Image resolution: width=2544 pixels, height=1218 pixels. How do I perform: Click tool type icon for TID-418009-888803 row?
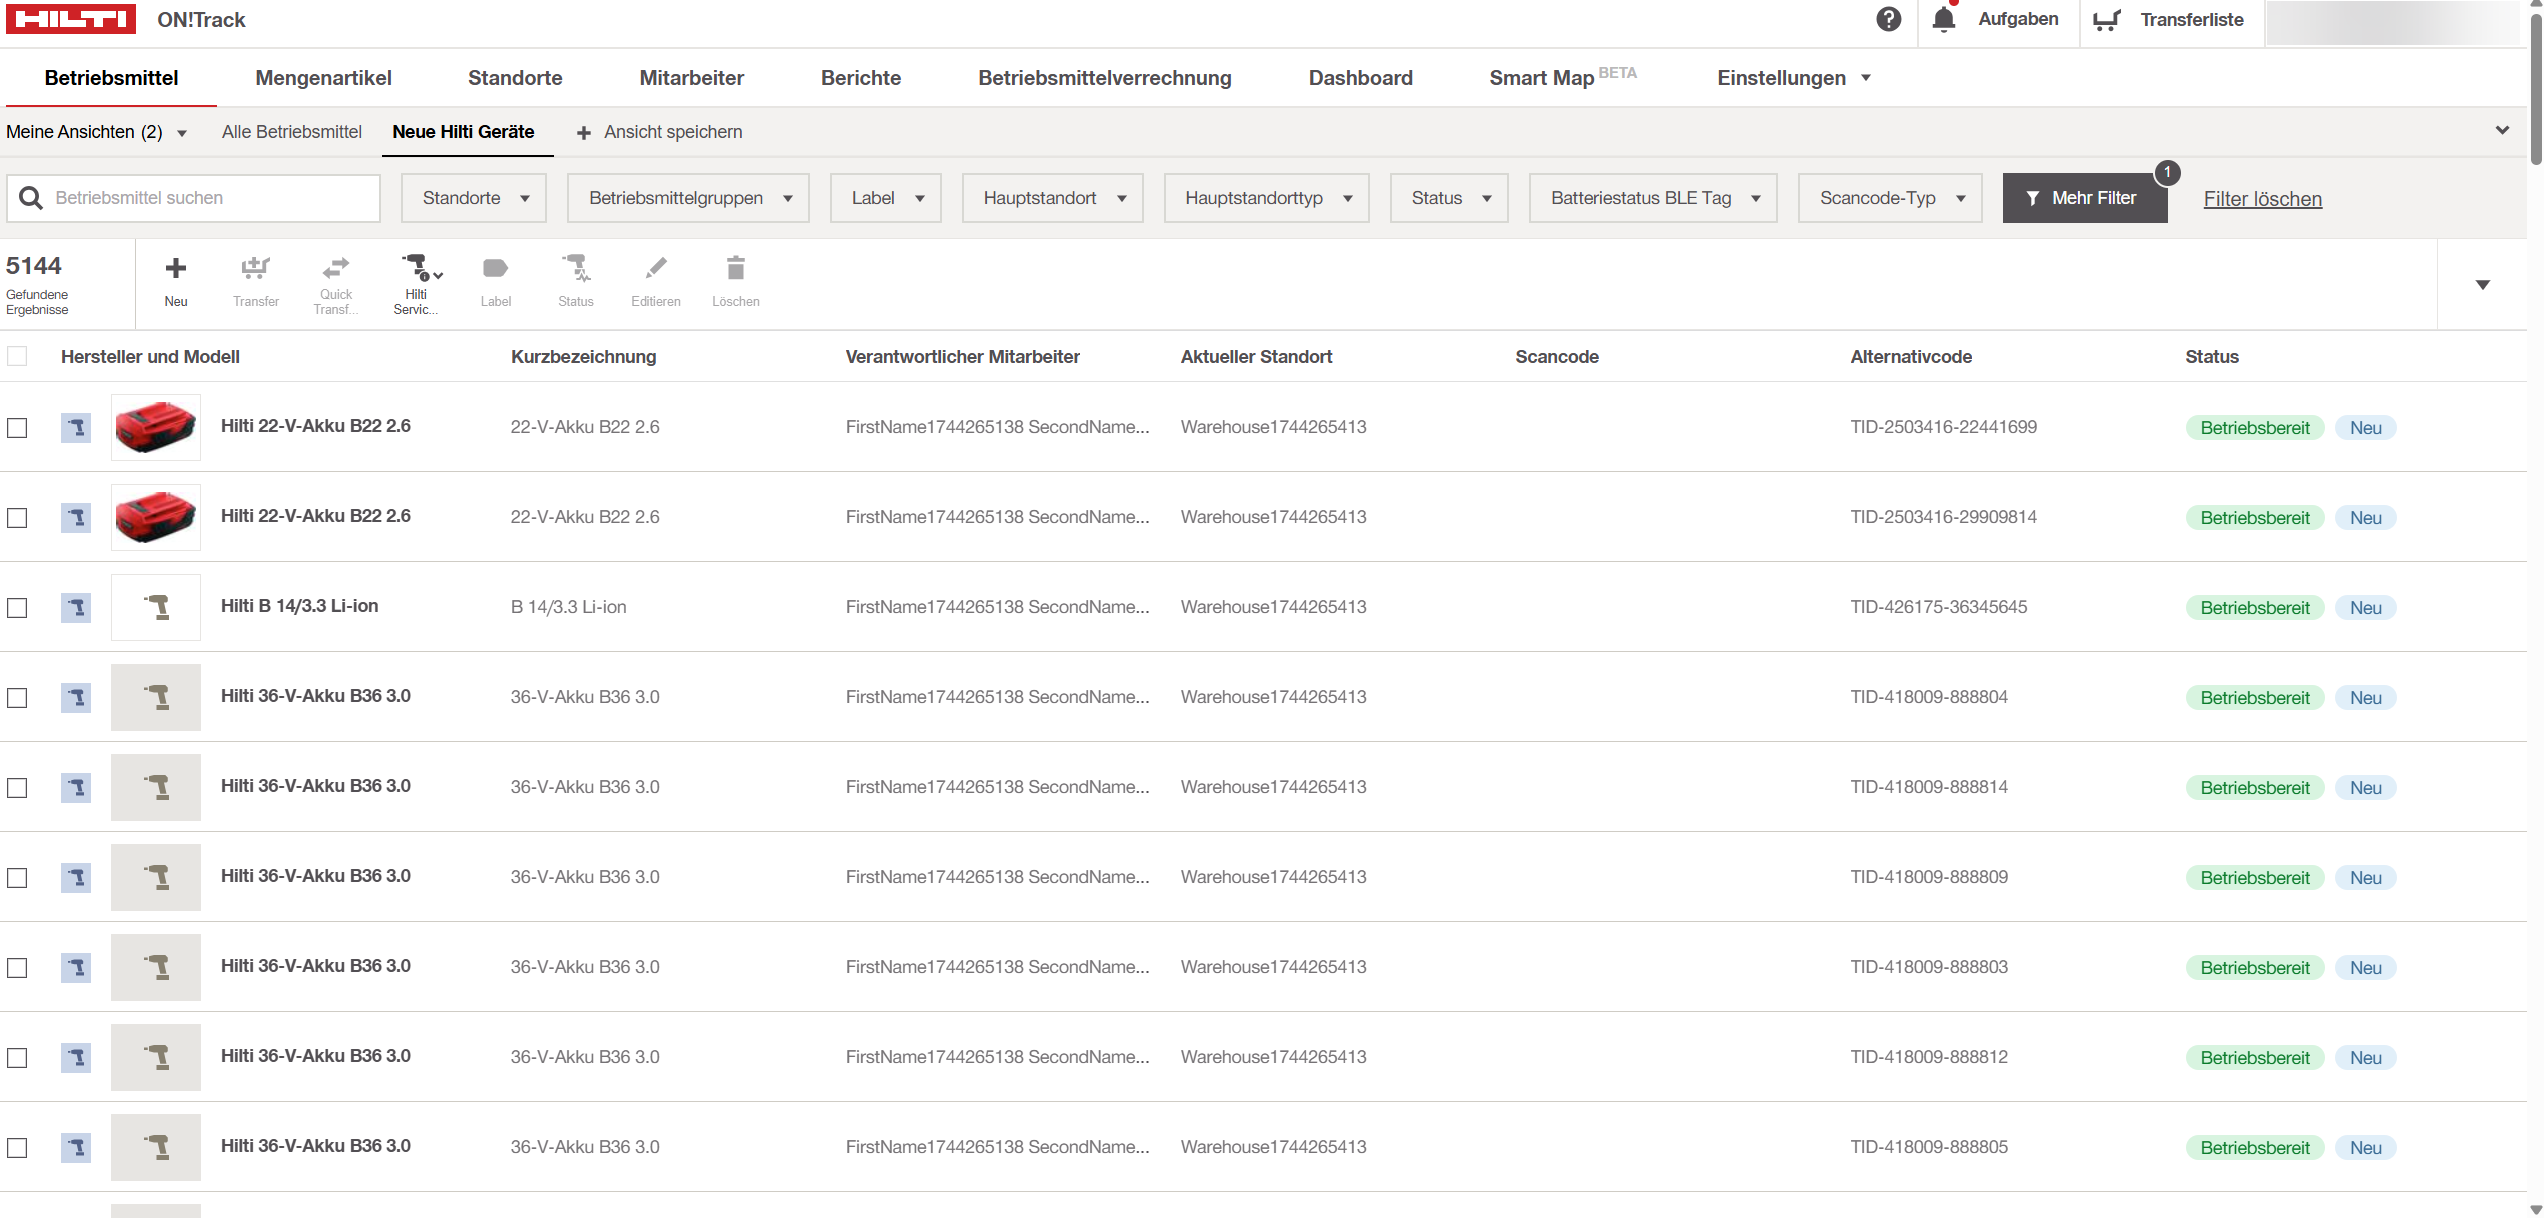pos(76,968)
